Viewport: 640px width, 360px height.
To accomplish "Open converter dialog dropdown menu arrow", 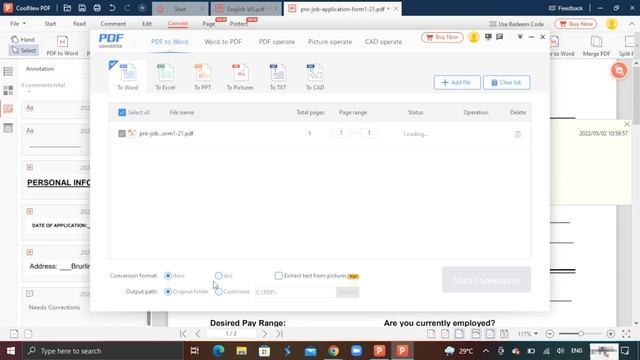I will pyautogui.click(x=520, y=37).
